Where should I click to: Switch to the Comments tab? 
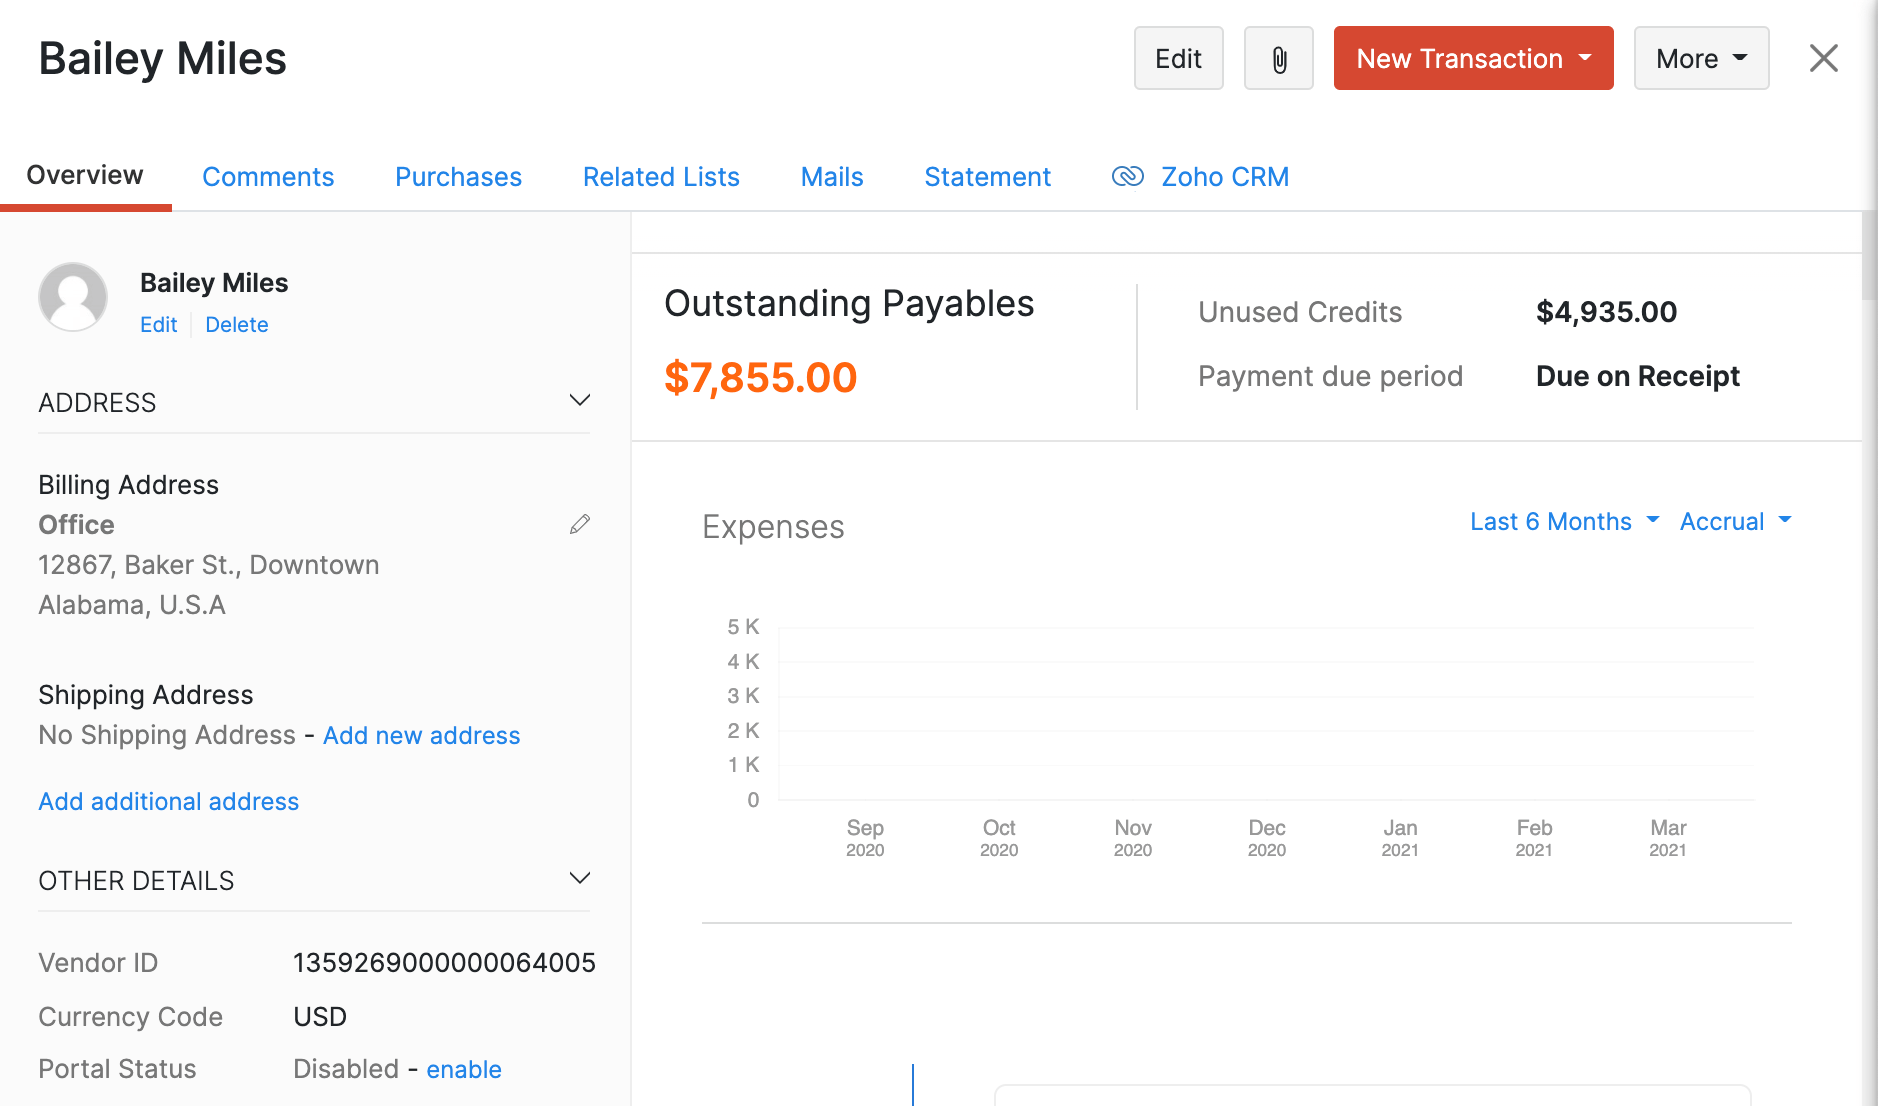[x=268, y=177]
